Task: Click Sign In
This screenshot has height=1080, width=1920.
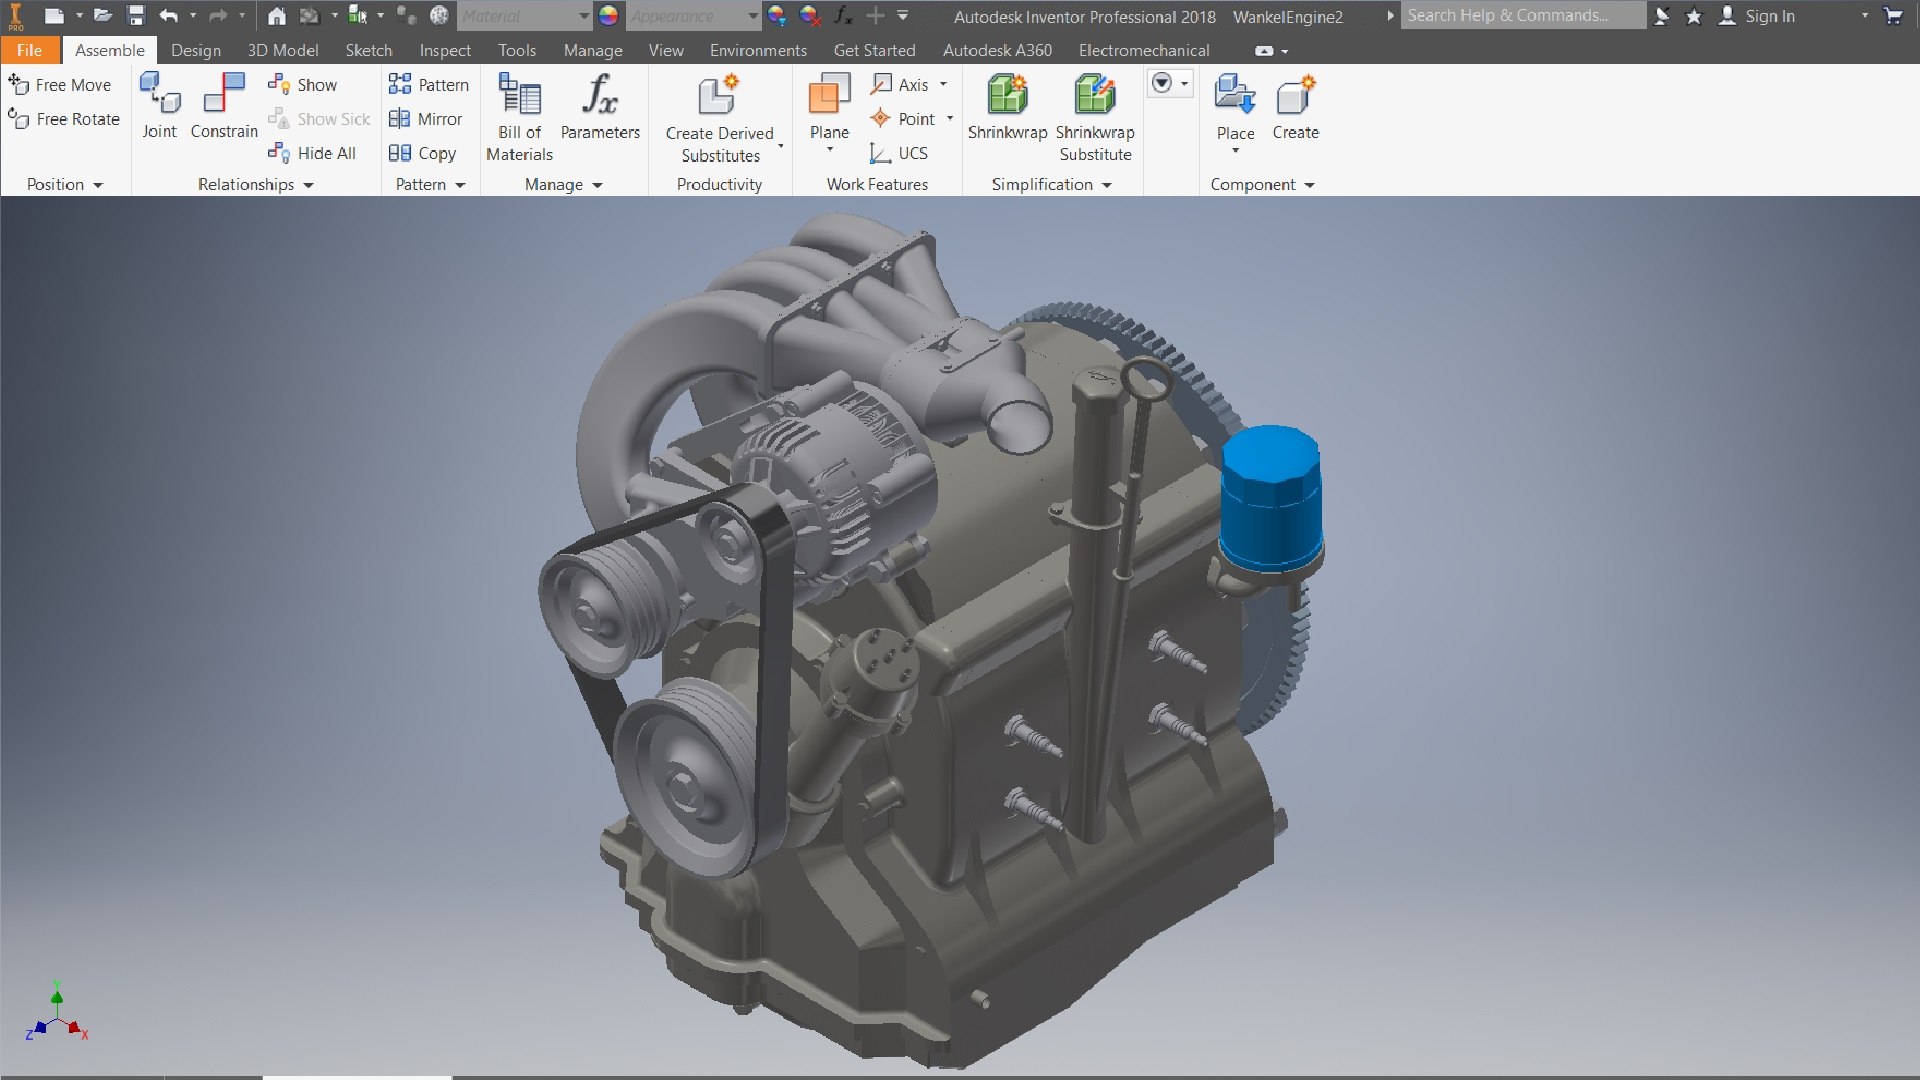Action: [1757, 16]
